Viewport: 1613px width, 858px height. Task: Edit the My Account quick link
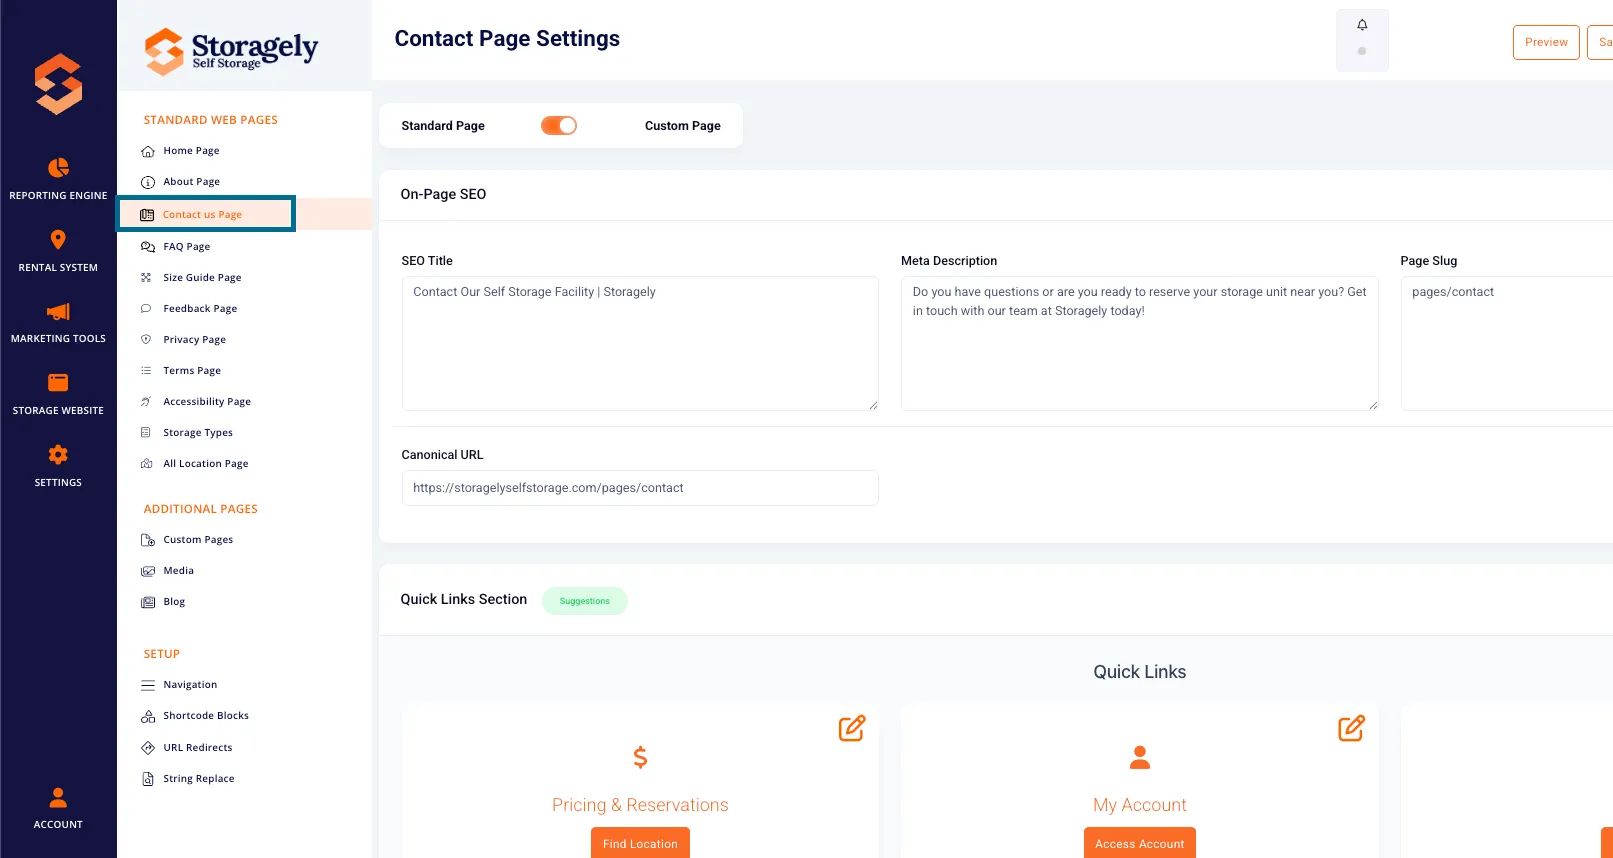click(1351, 728)
